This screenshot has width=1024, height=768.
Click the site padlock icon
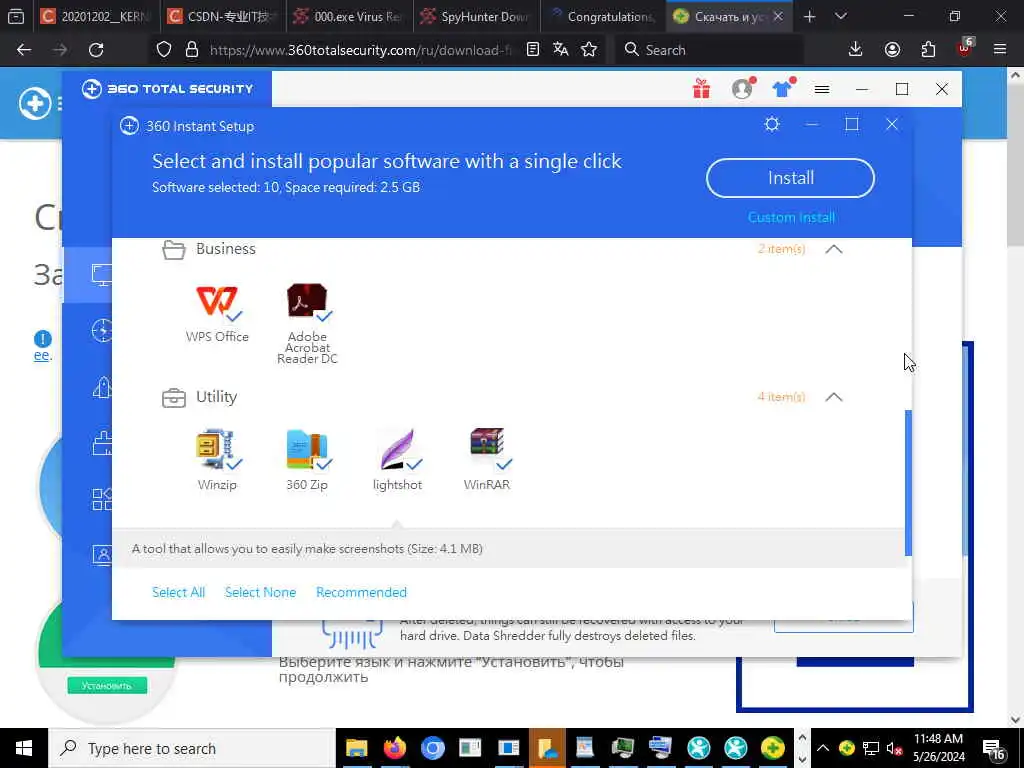point(191,50)
